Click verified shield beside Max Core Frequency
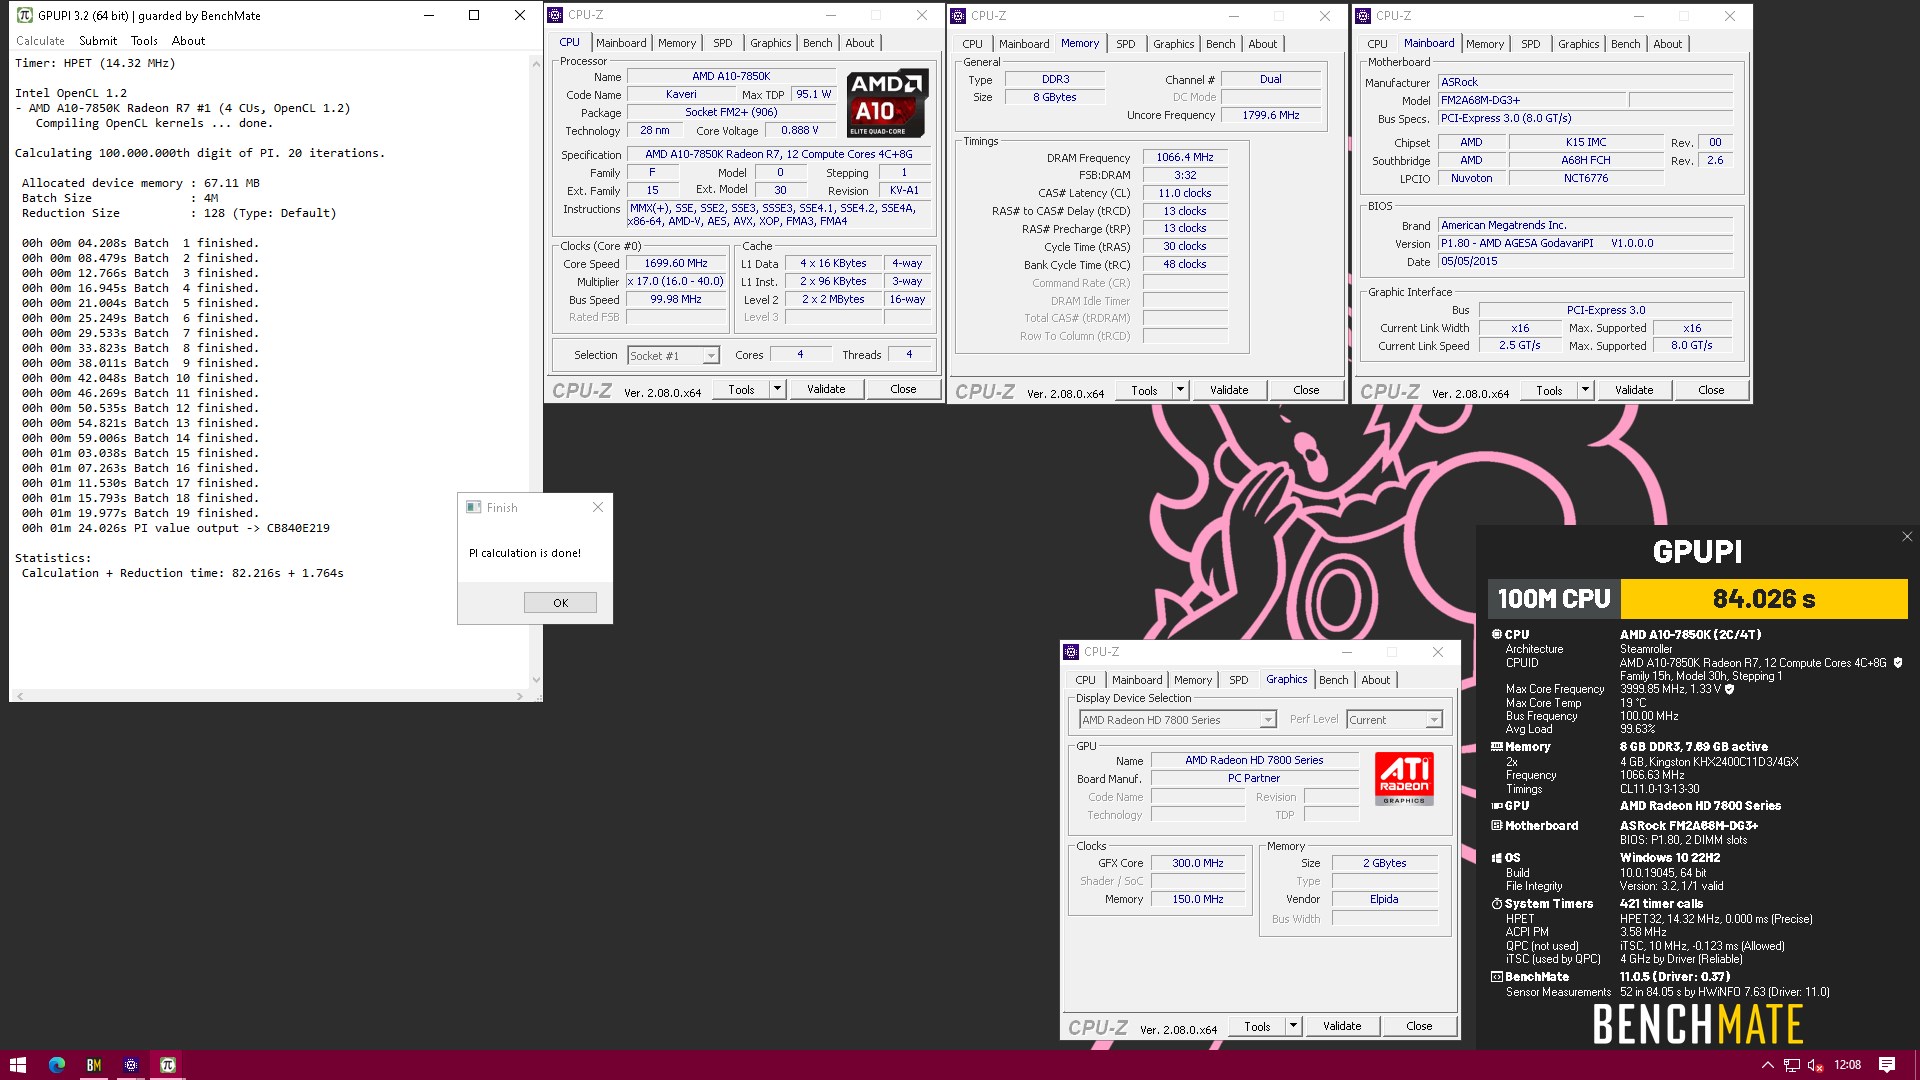The height and width of the screenshot is (1080, 1920). (1730, 689)
